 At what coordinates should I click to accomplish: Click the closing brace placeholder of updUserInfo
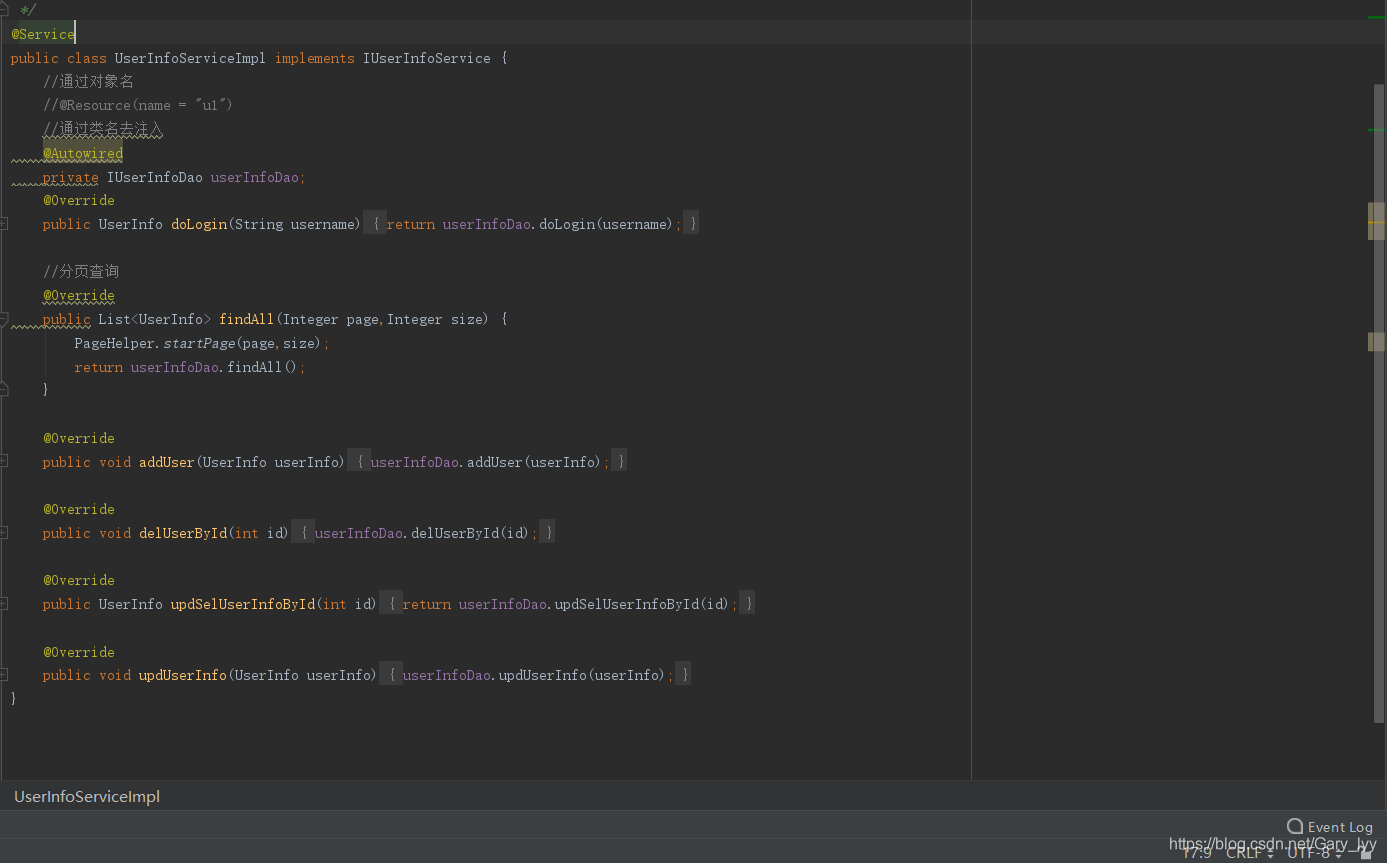pyautogui.click(x=683, y=675)
